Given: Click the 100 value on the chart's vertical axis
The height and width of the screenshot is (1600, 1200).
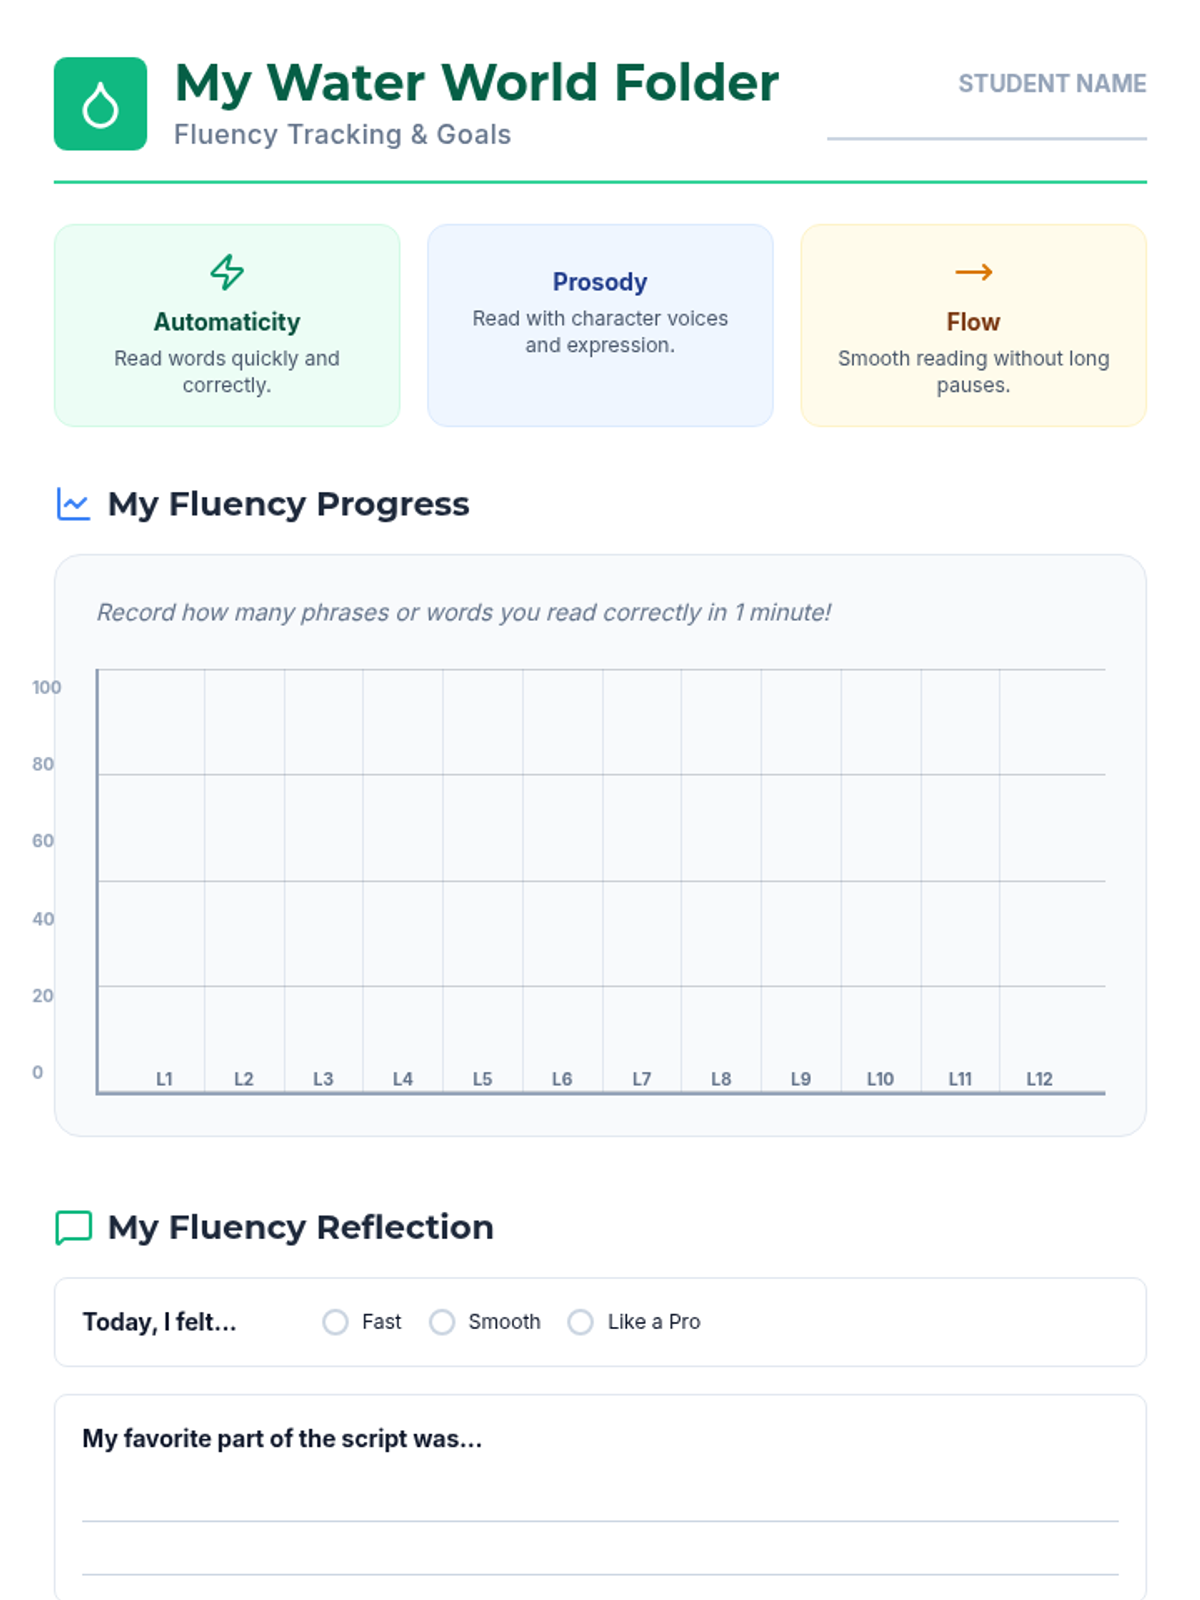Looking at the screenshot, I should point(46,687).
